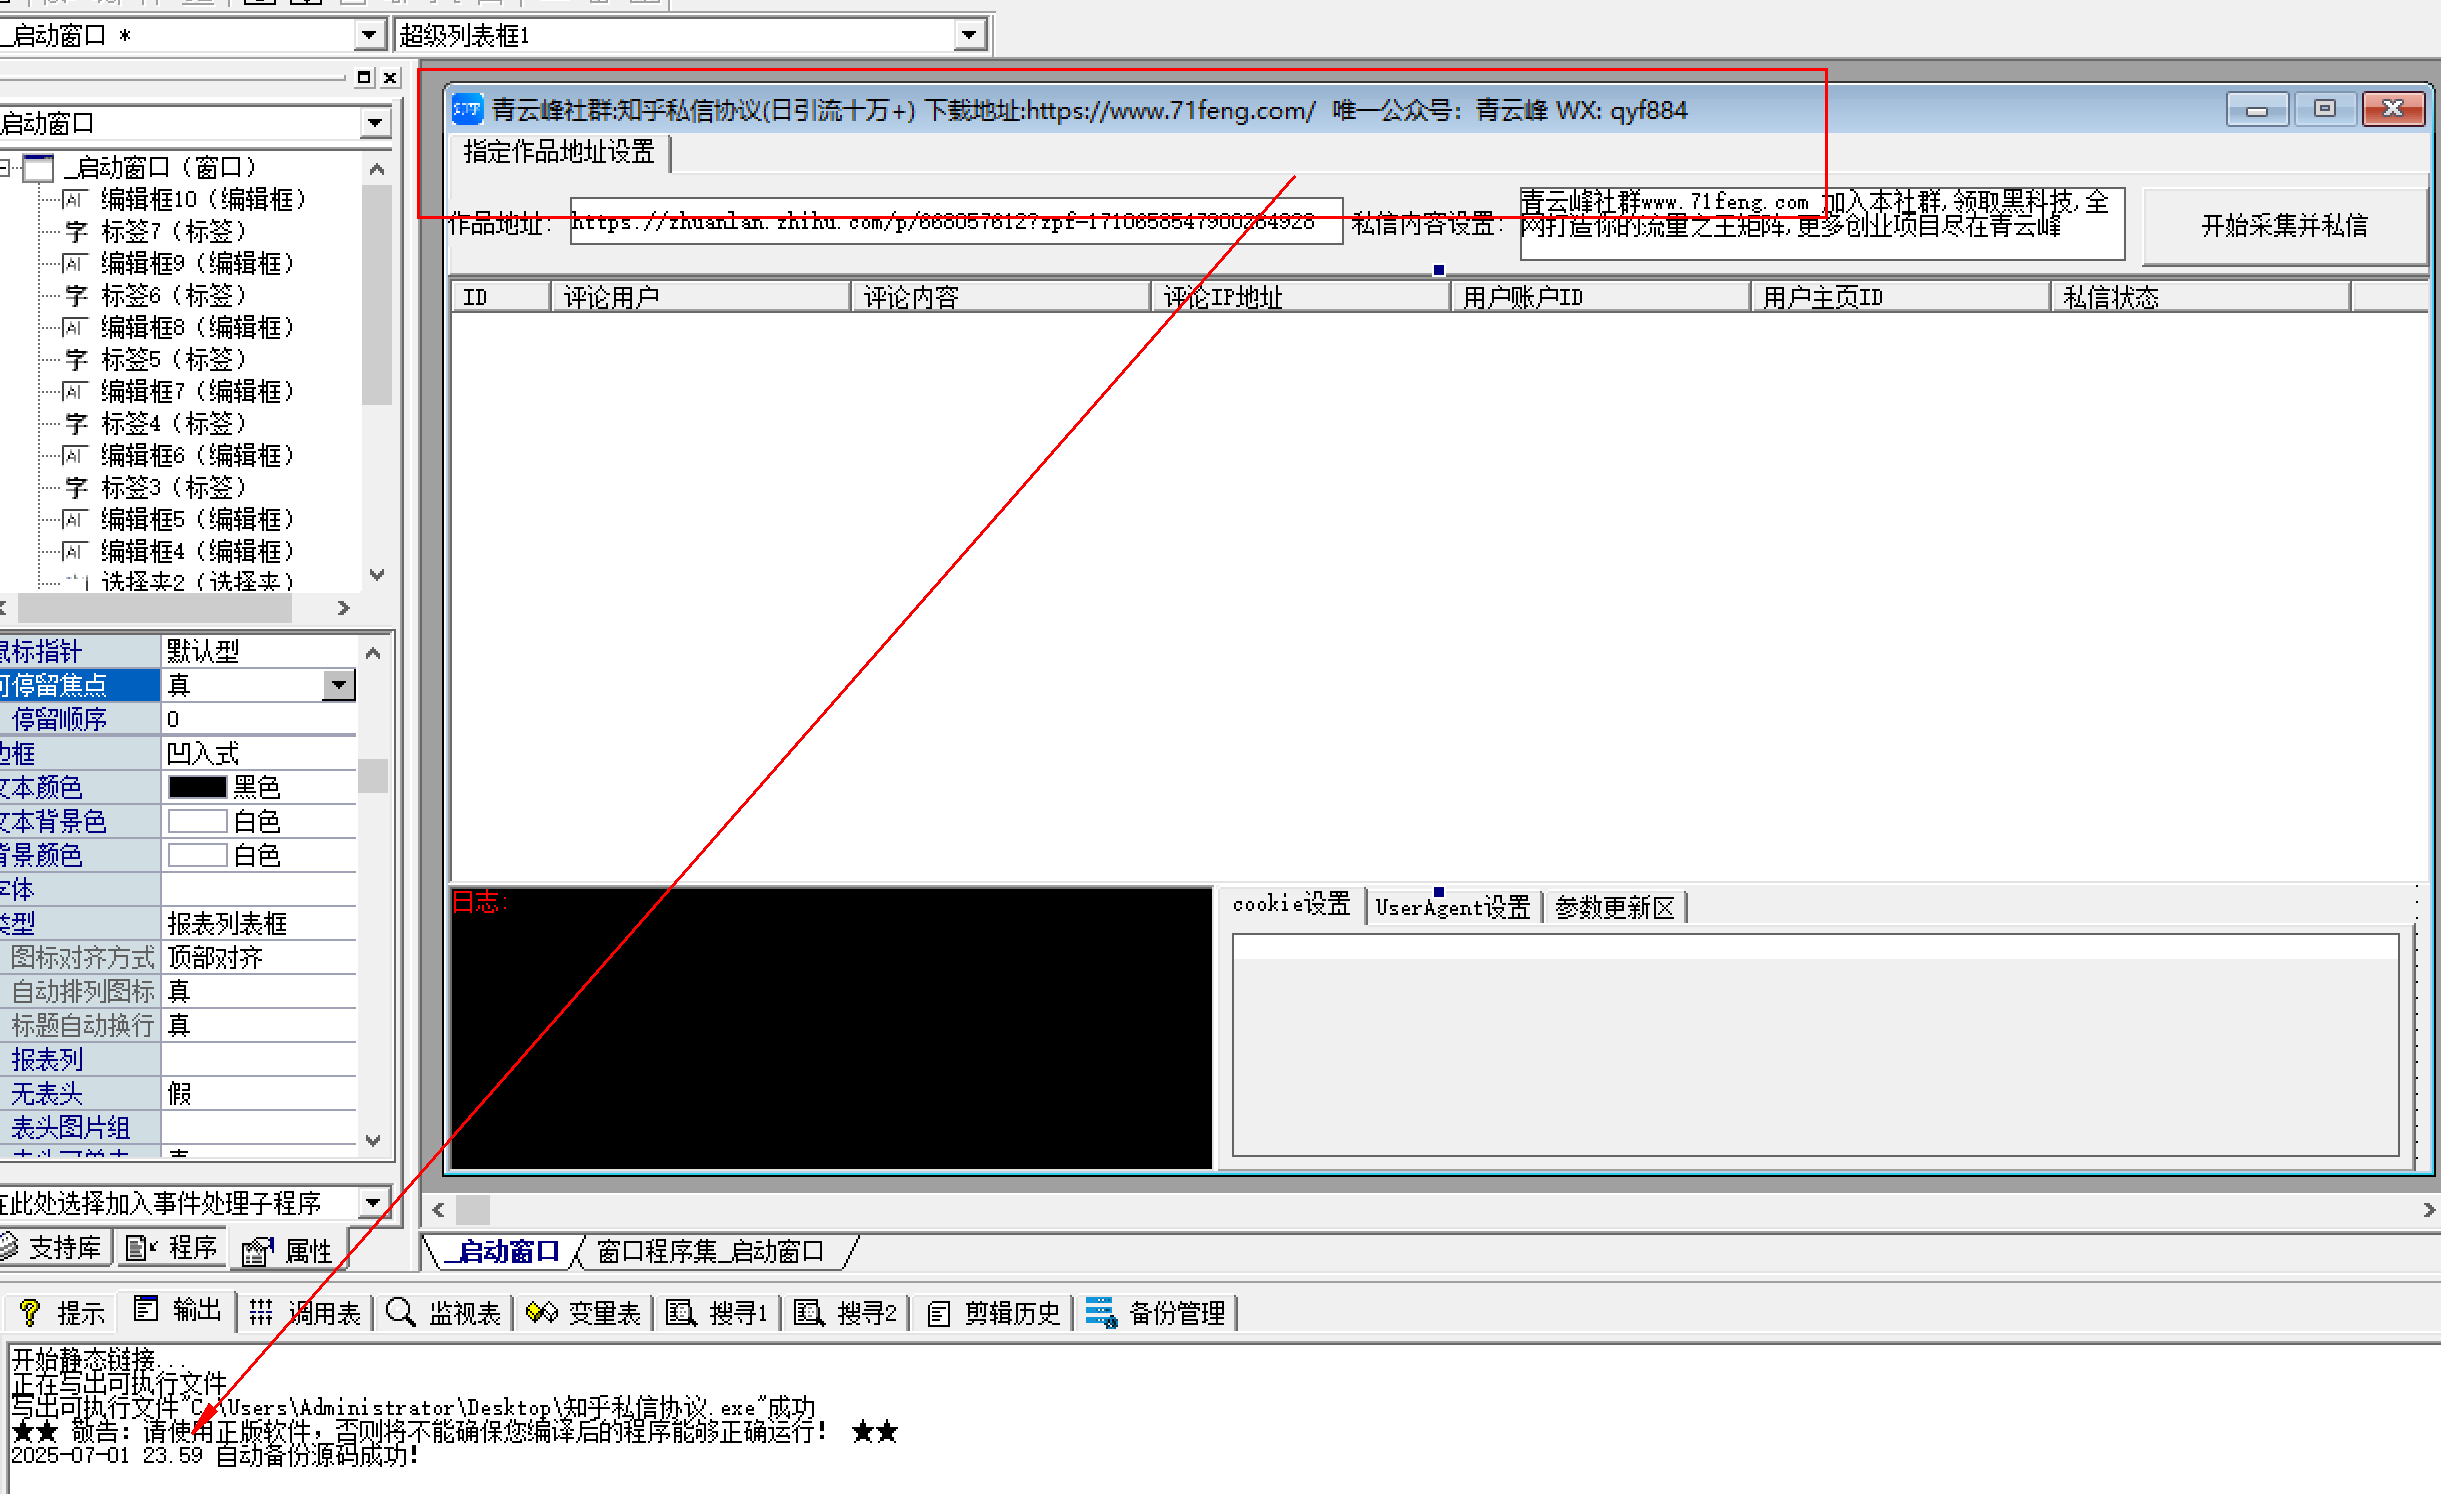Click the 评论IP地址 column header
The image size is (2441, 1494).
click(1300, 297)
